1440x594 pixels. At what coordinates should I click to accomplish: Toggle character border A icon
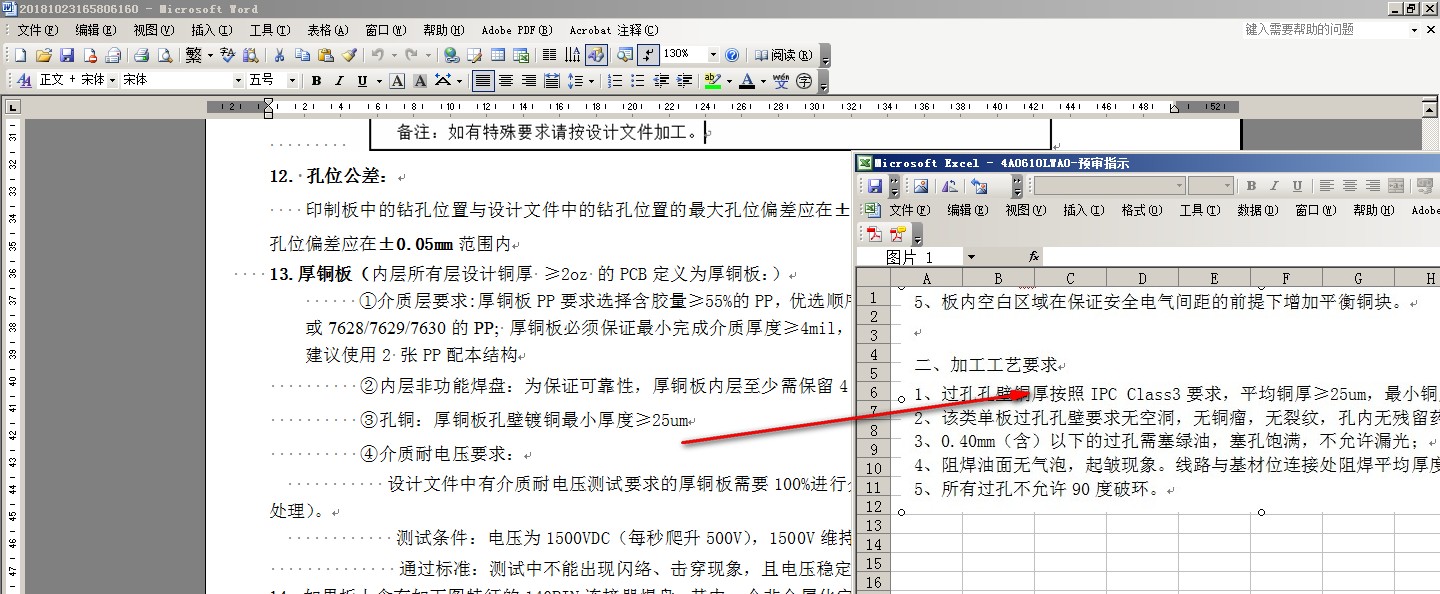pyautogui.click(x=397, y=80)
